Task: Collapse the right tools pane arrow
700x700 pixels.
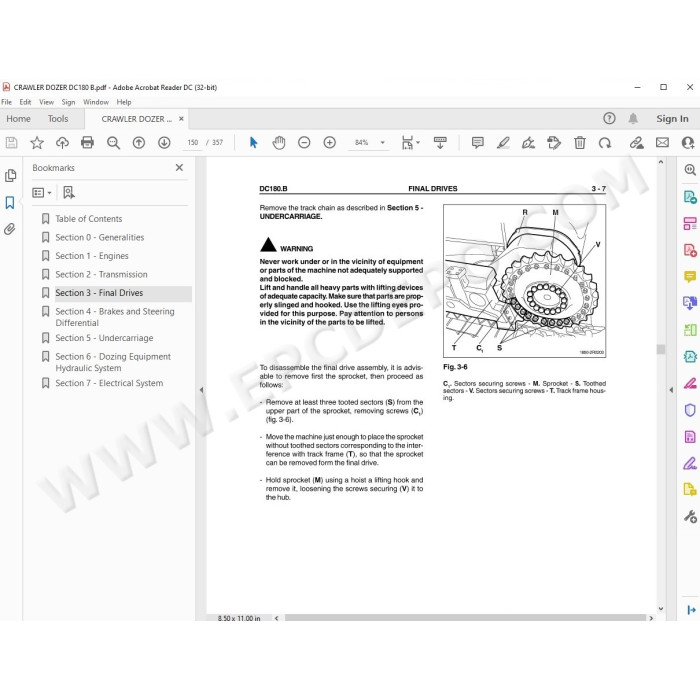Action: (671, 390)
